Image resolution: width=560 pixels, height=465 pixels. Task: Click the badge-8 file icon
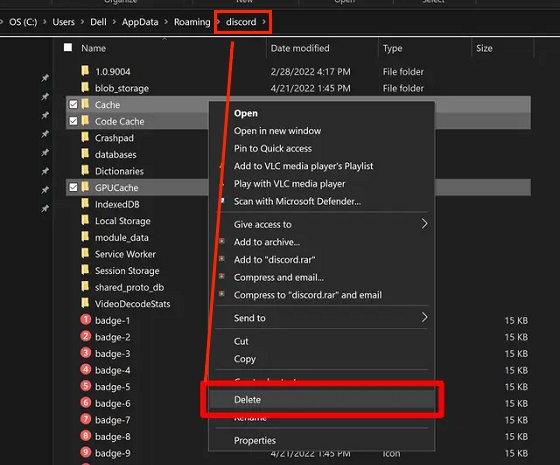[x=86, y=435]
